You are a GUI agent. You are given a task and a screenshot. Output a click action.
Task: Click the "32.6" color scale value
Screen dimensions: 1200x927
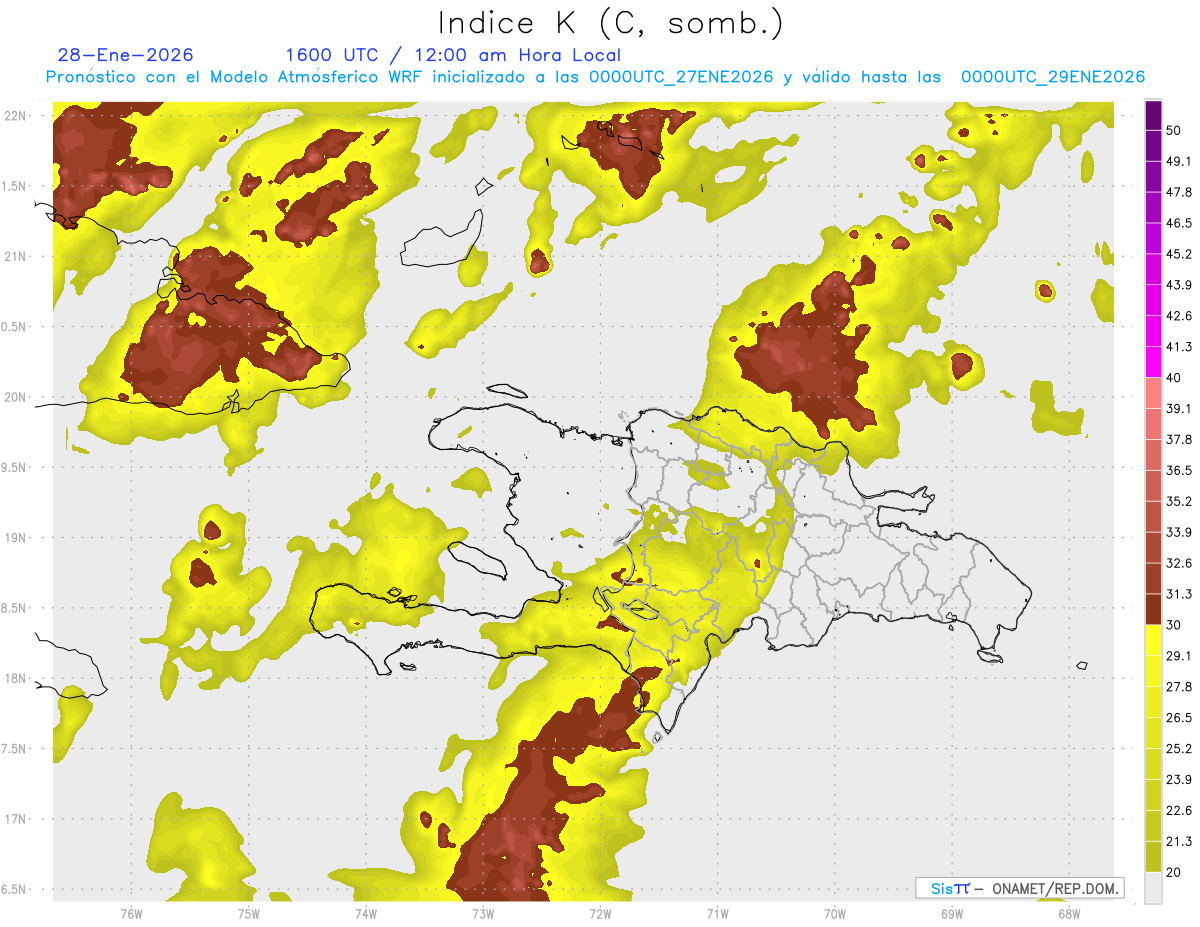coord(1178,563)
